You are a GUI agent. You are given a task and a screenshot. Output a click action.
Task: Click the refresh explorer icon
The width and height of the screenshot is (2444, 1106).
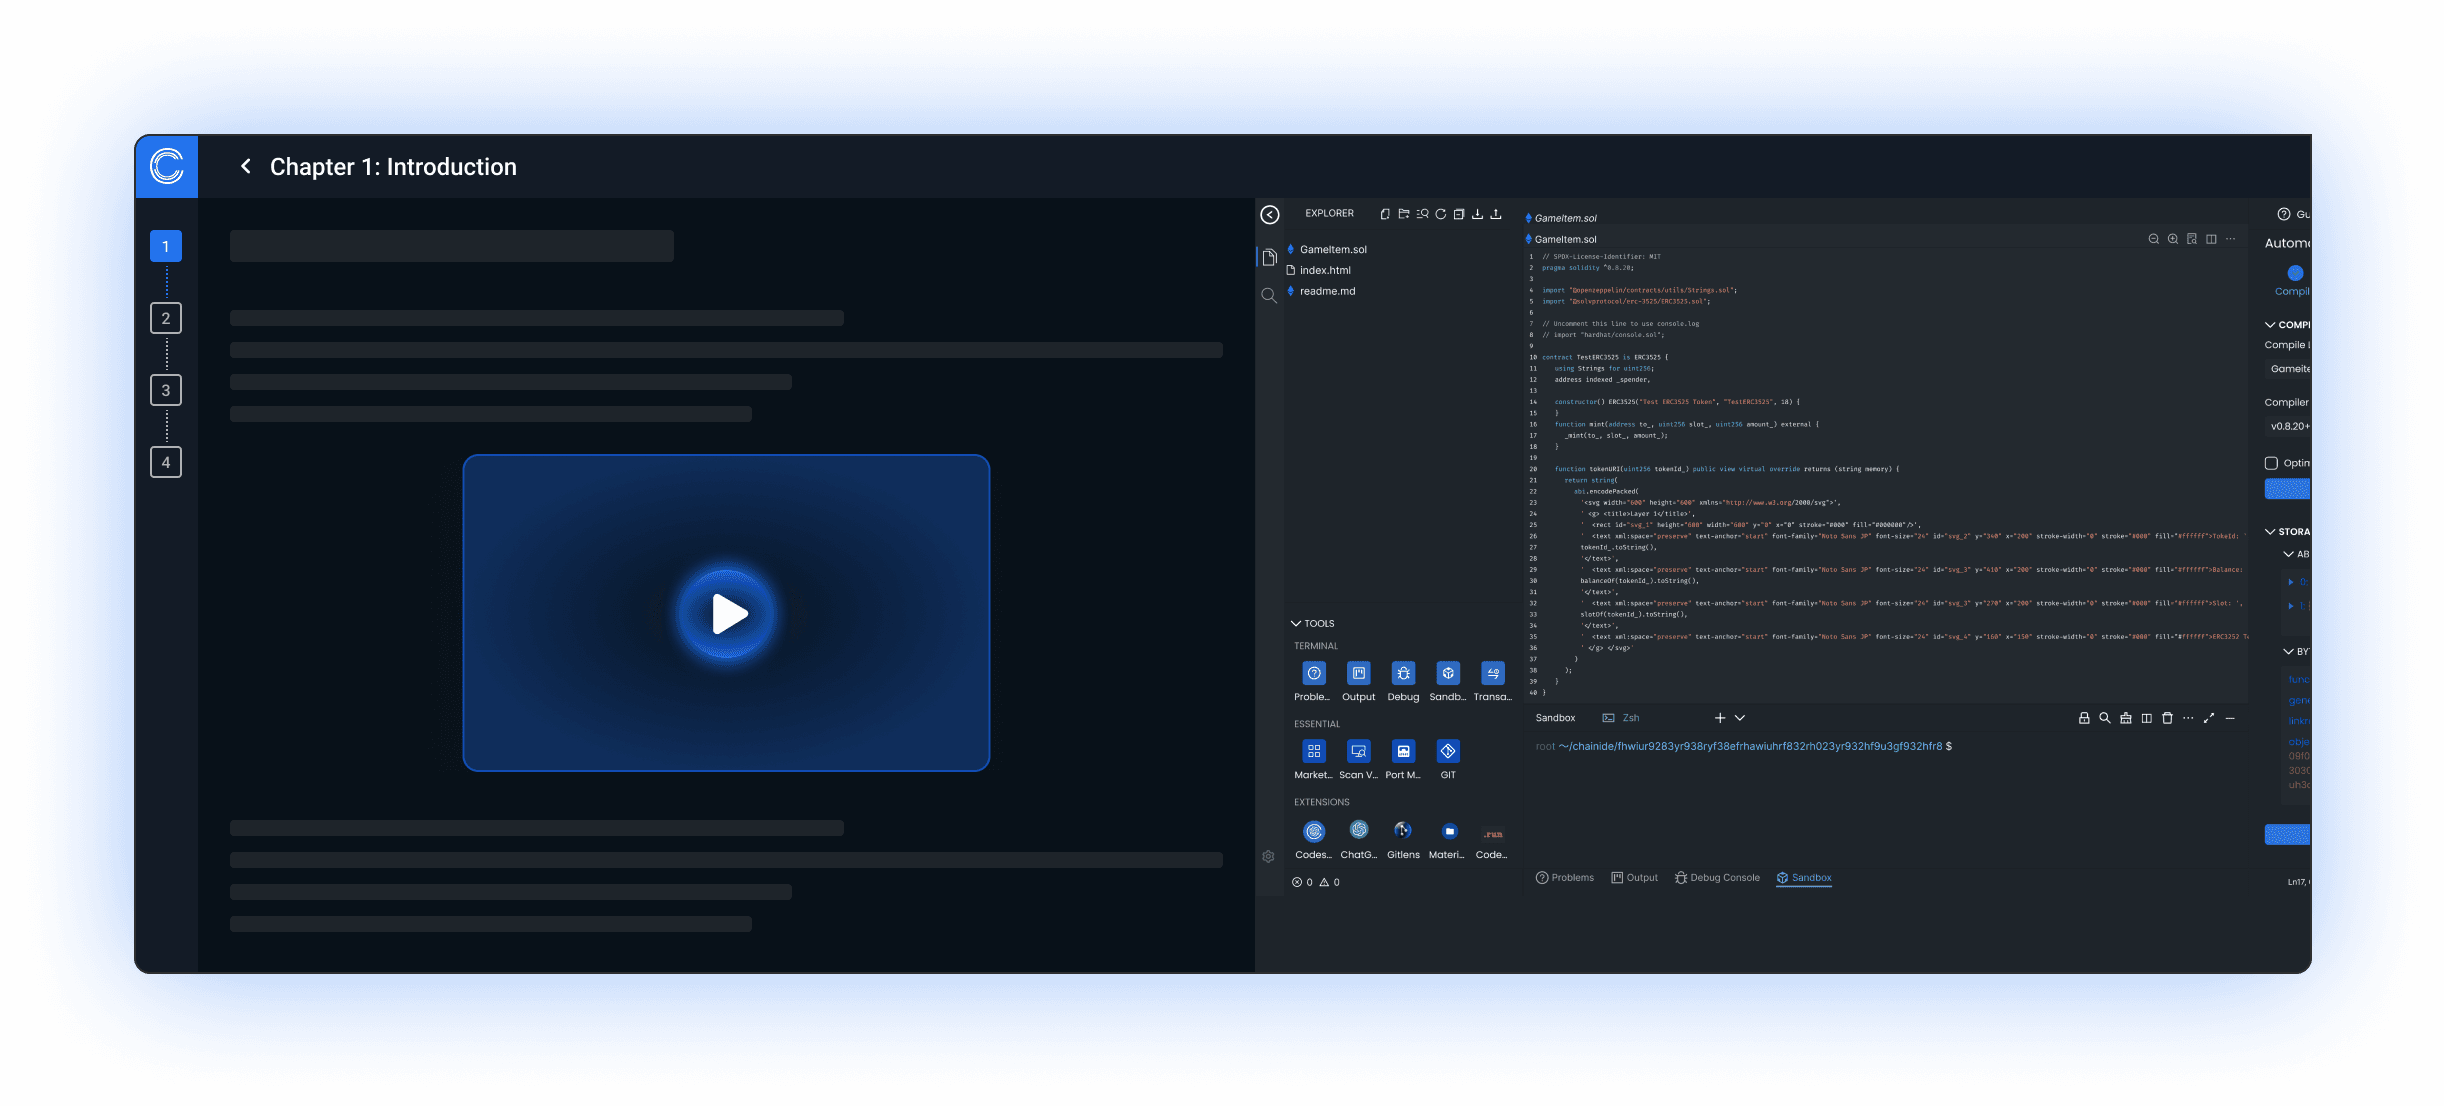(x=1441, y=214)
